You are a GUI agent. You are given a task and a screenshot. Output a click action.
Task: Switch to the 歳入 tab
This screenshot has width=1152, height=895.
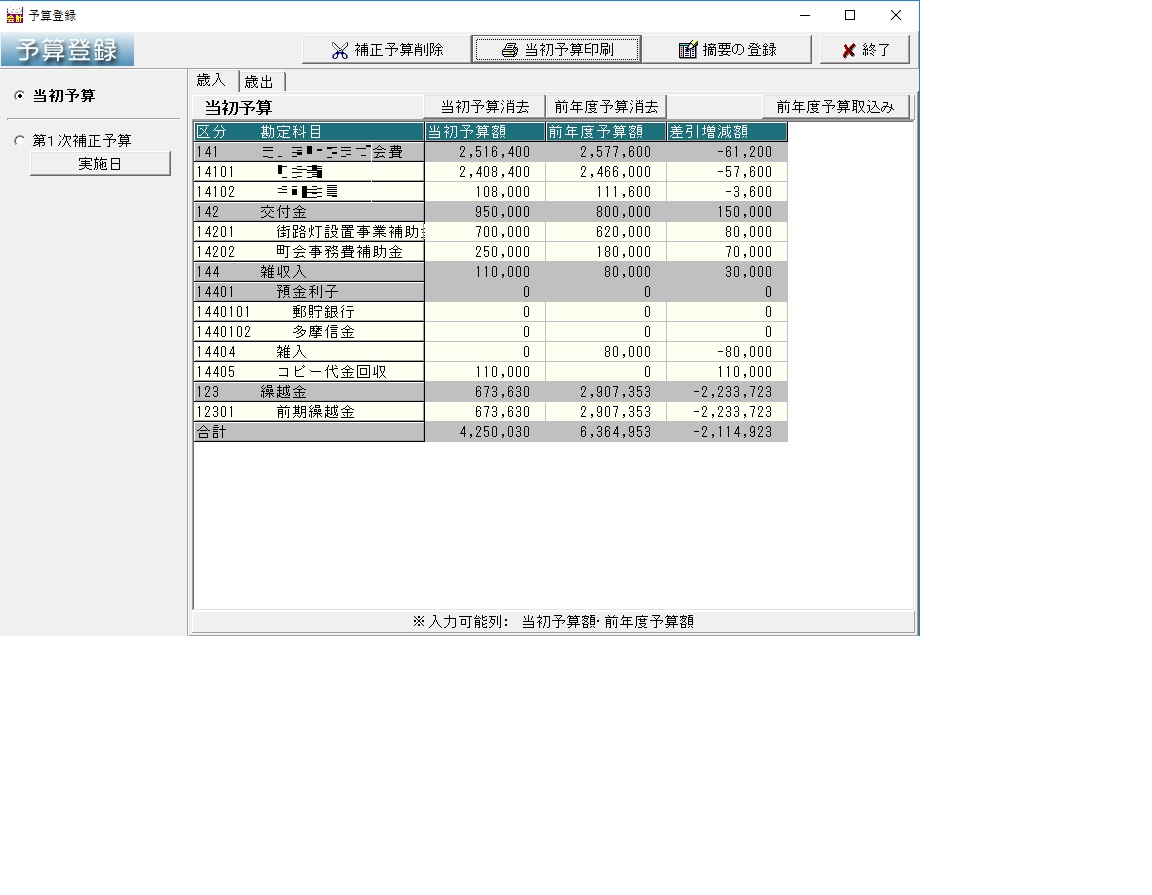coord(213,81)
